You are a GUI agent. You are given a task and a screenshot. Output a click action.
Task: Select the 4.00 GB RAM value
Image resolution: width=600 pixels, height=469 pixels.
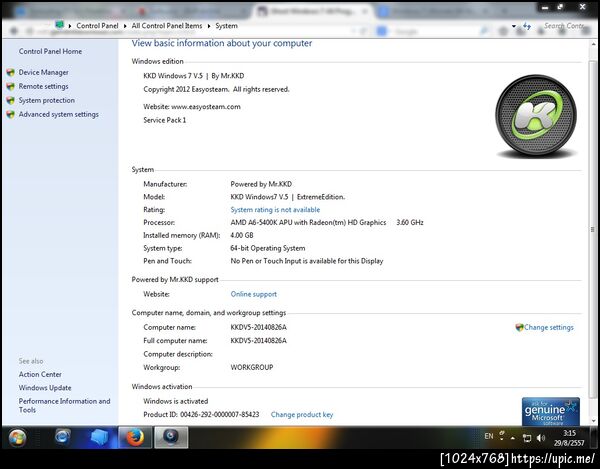tap(242, 235)
